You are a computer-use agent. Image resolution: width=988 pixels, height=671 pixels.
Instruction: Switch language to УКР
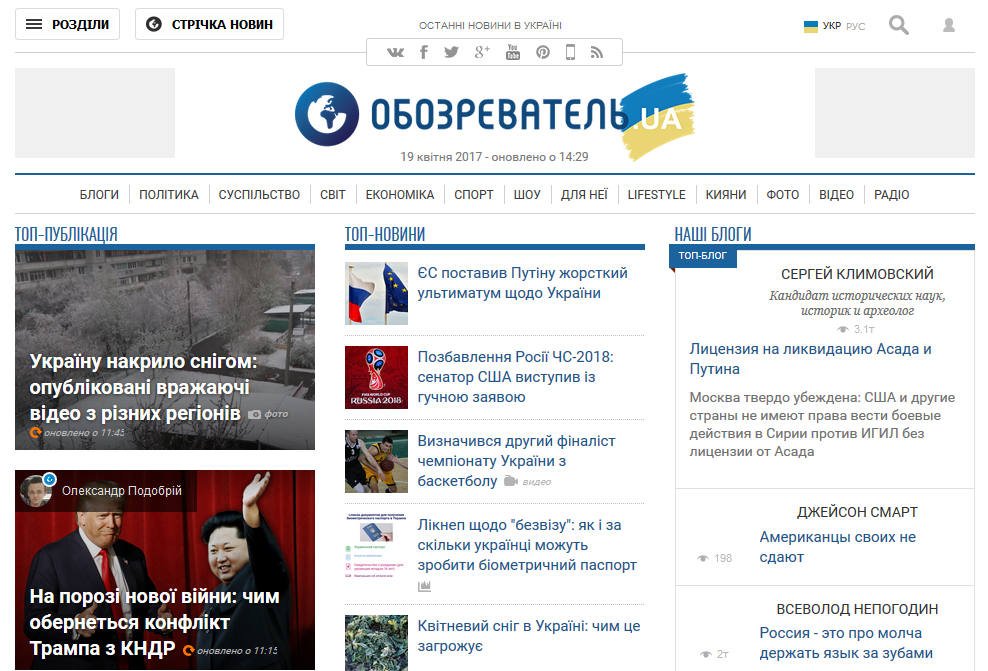[831, 26]
